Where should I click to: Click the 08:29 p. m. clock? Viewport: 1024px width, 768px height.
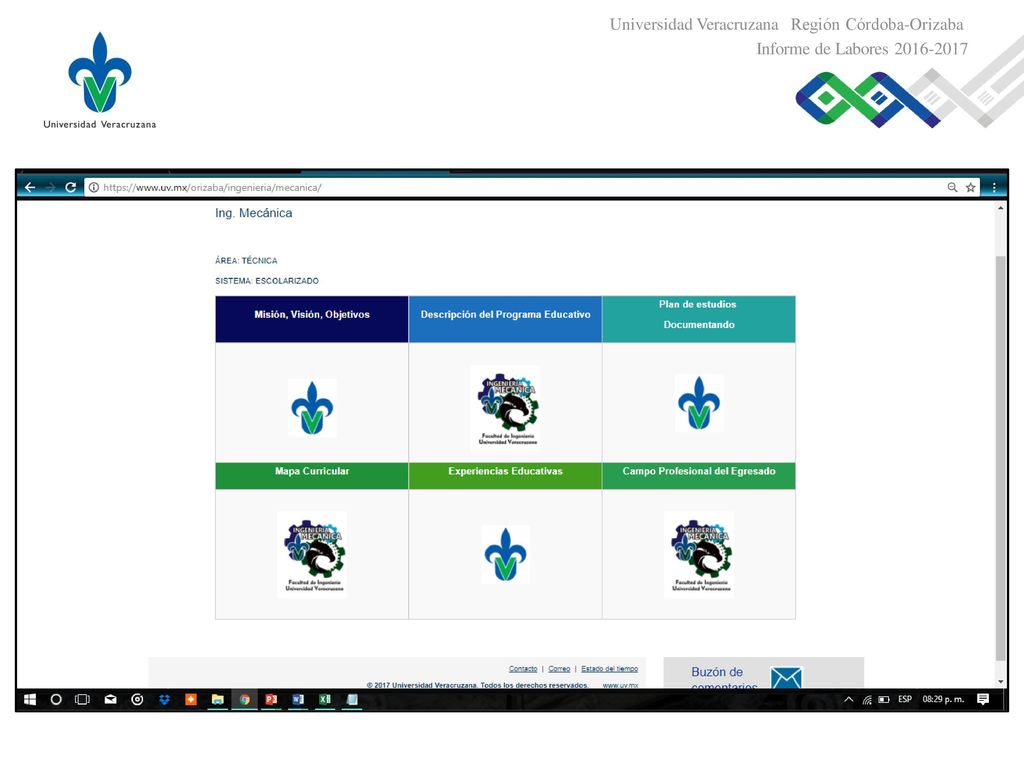pyautogui.click(x=943, y=699)
